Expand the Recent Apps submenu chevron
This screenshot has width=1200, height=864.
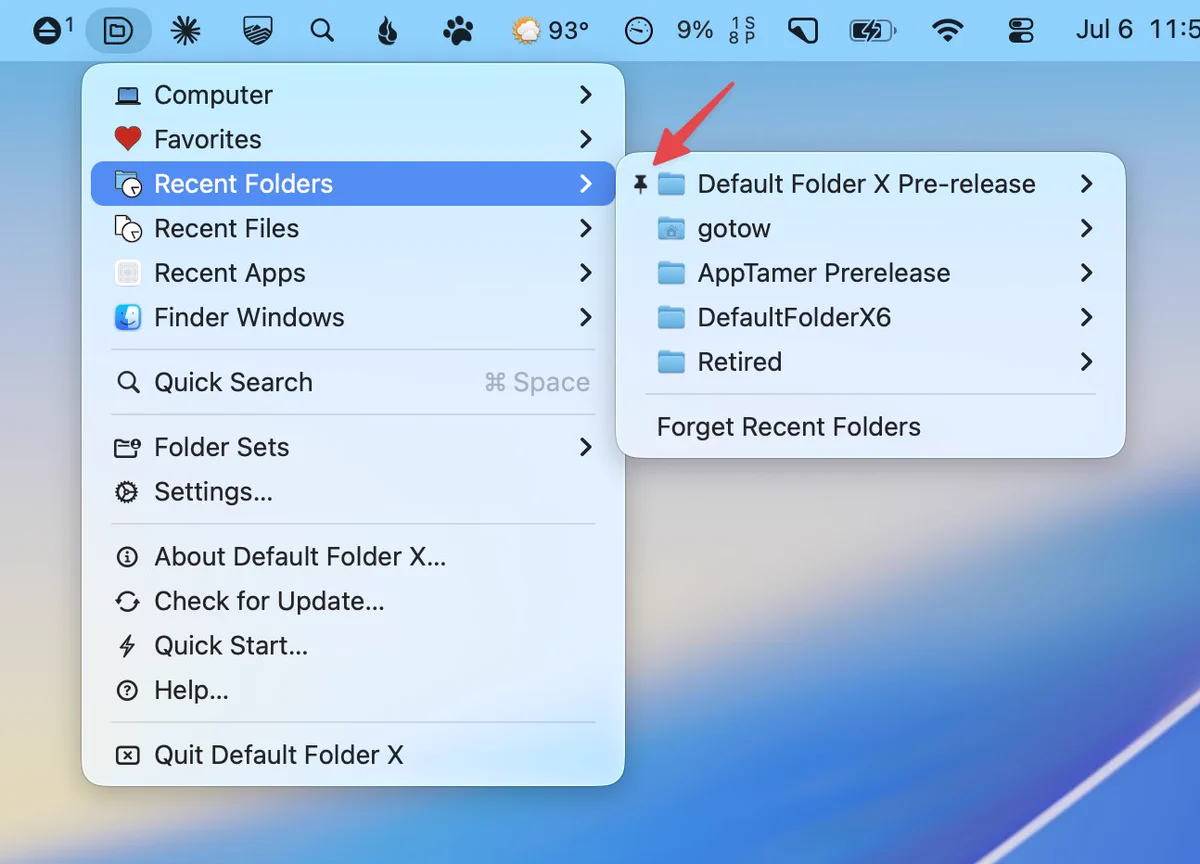pyautogui.click(x=586, y=273)
